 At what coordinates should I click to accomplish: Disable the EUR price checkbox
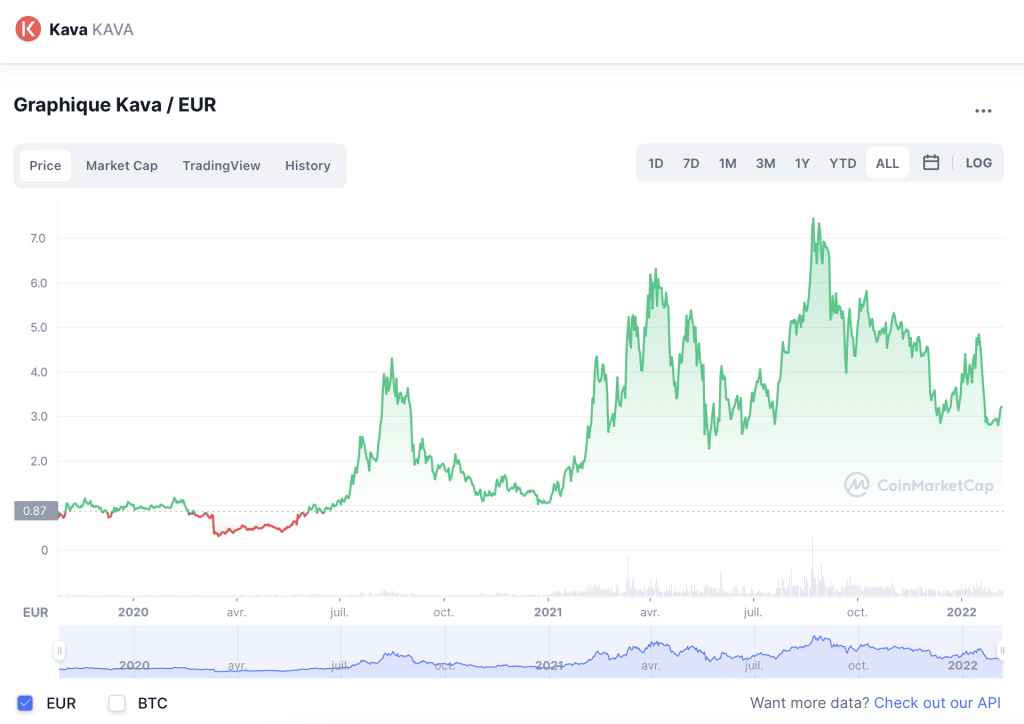tap(25, 703)
